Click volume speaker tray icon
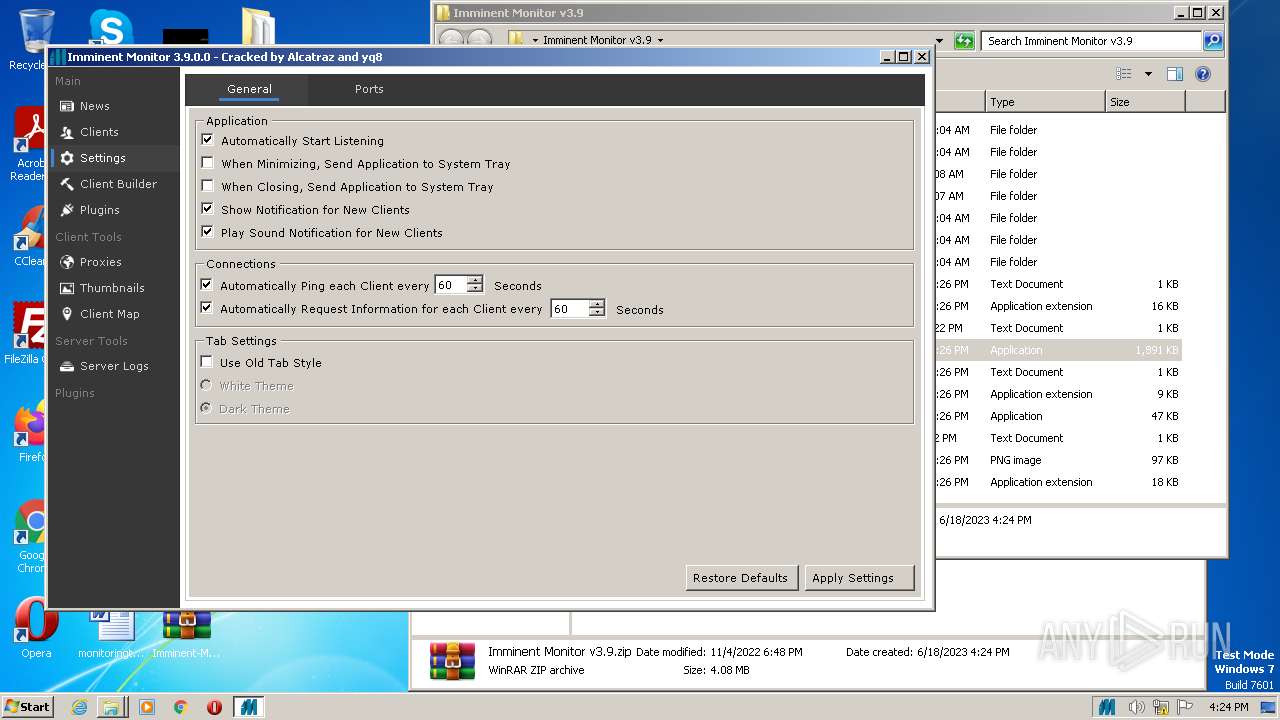Viewport: 1280px width, 720px height. tap(1136, 707)
